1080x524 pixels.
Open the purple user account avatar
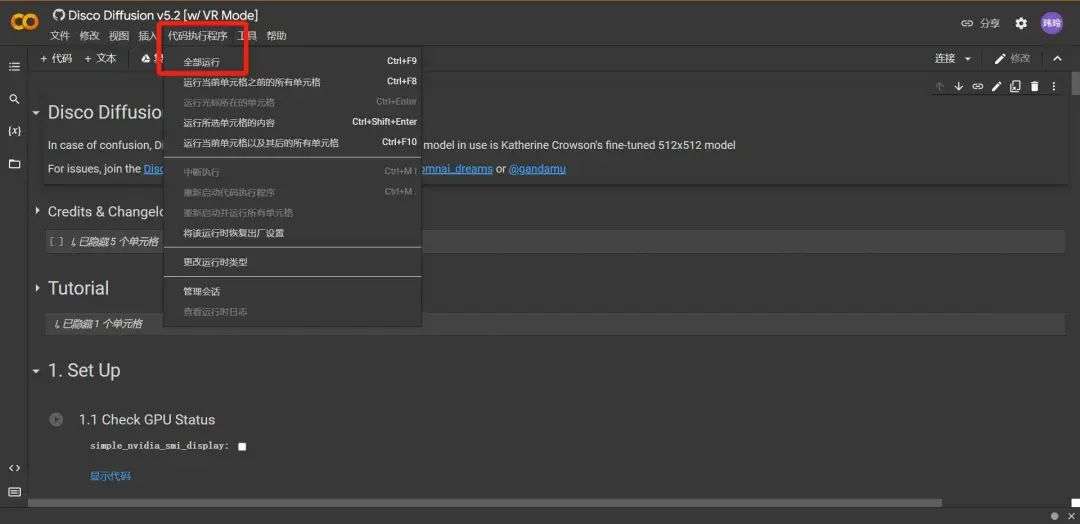(1051, 23)
